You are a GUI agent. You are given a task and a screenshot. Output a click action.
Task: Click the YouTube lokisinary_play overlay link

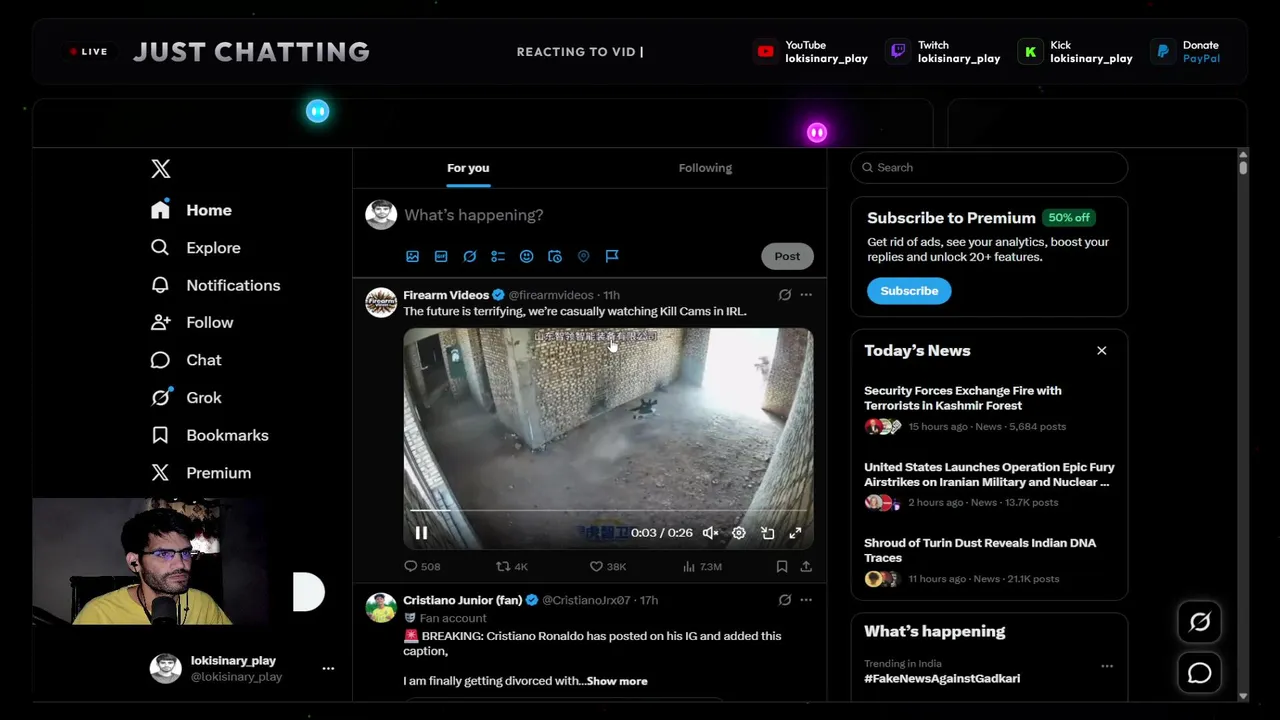click(811, 52)
